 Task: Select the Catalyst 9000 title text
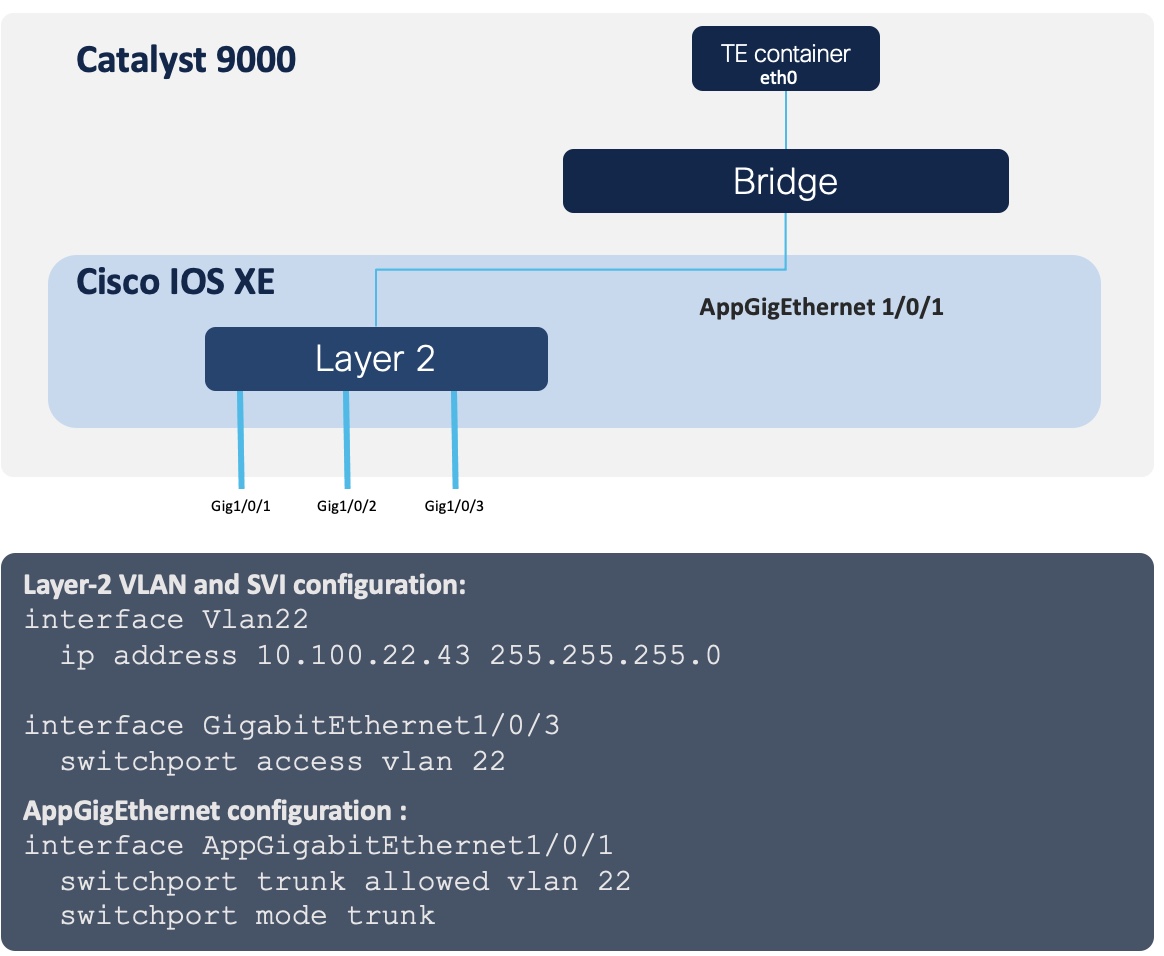tap(186, 61)
